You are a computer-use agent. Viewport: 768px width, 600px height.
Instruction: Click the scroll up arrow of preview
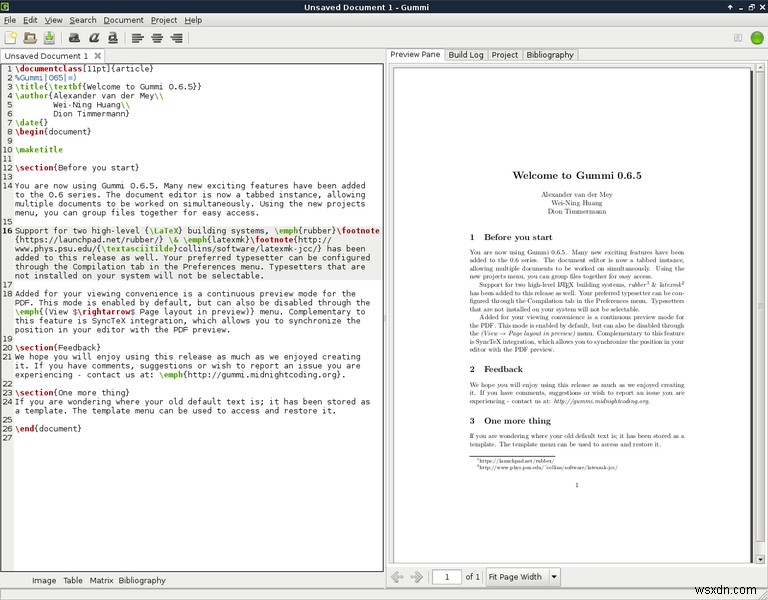(760, 68)
